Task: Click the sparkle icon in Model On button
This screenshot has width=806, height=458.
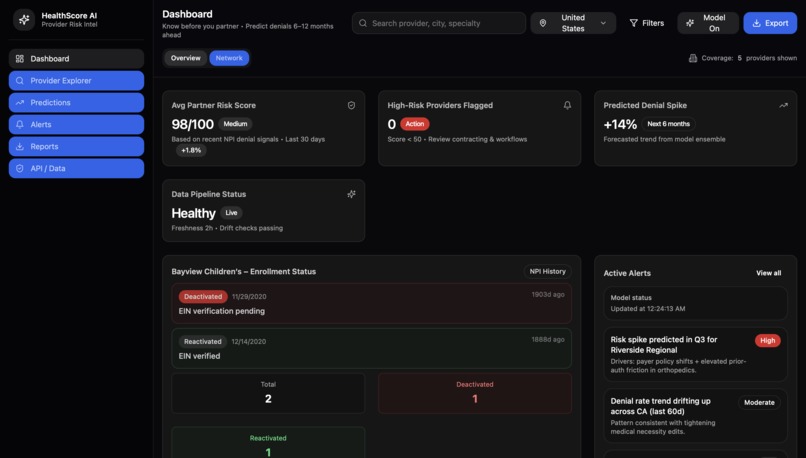Action: 690,23
